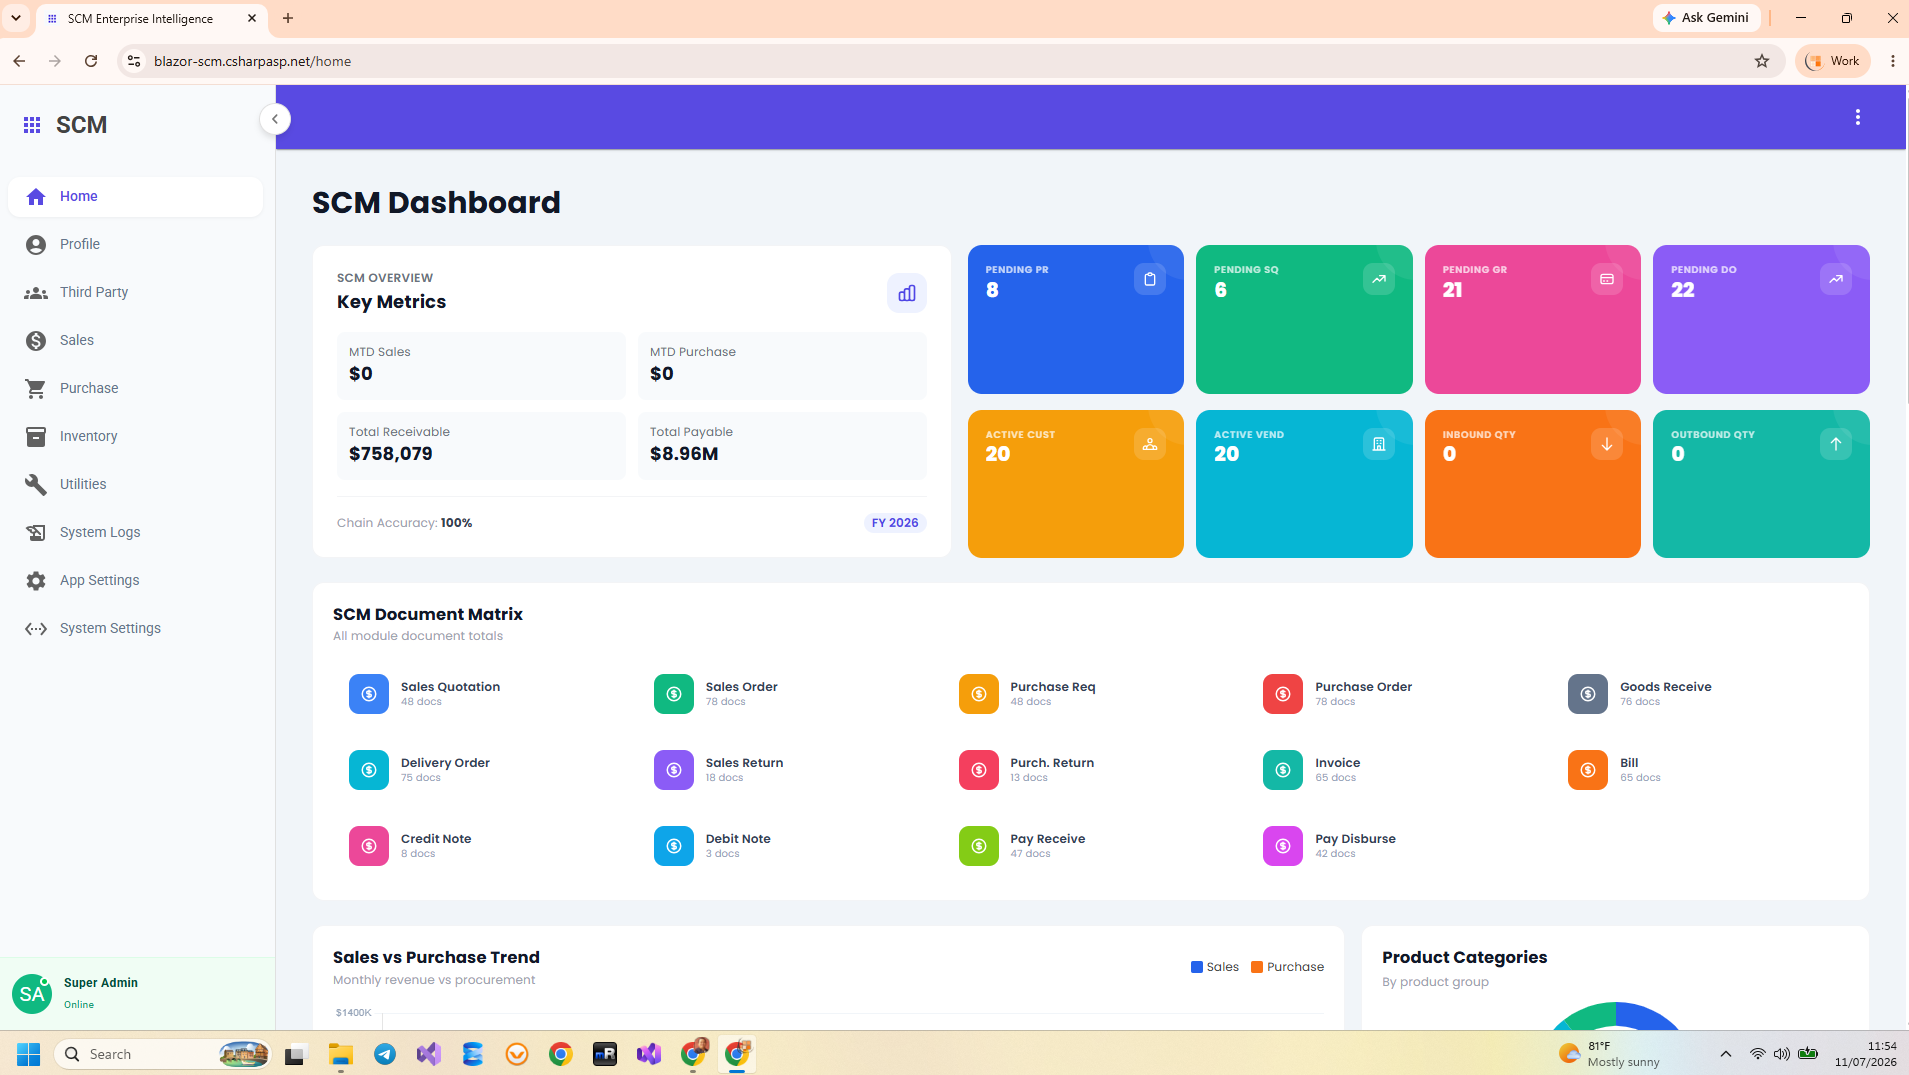The width and height of the screenshot is (1909, 1075).
Task: Click the Pending SQ trend icon
Action: click(1378, 279)
